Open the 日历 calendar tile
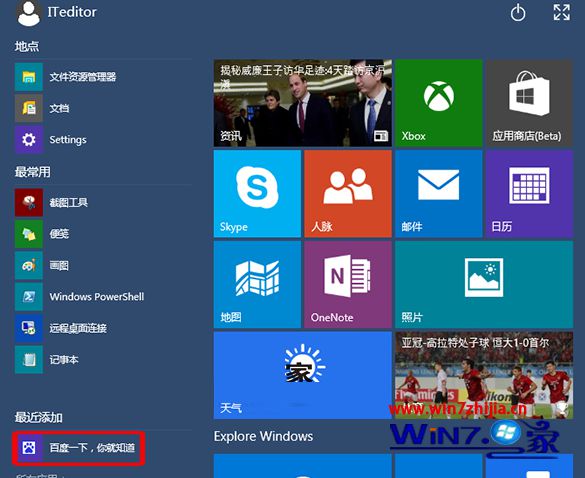Viewport: 585px width, 478px height. [x=529, y=194]
